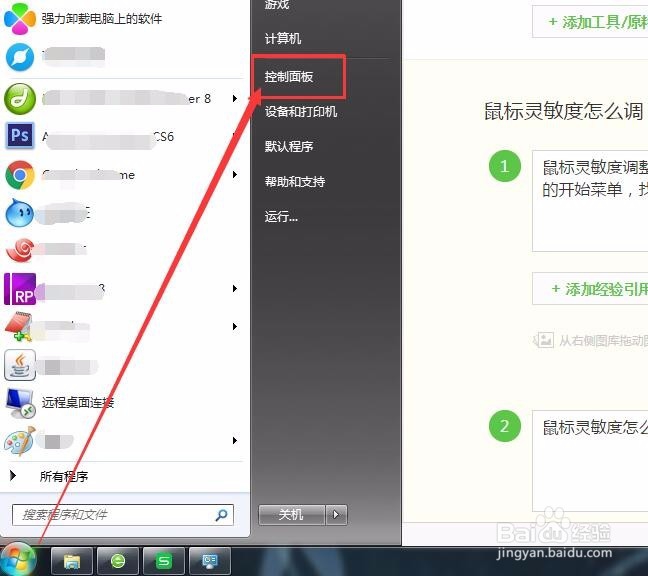The width and height of the screenshot is (648, 576).
Task: Open the WPS green S taskbar icon
Action: (164, 561)
